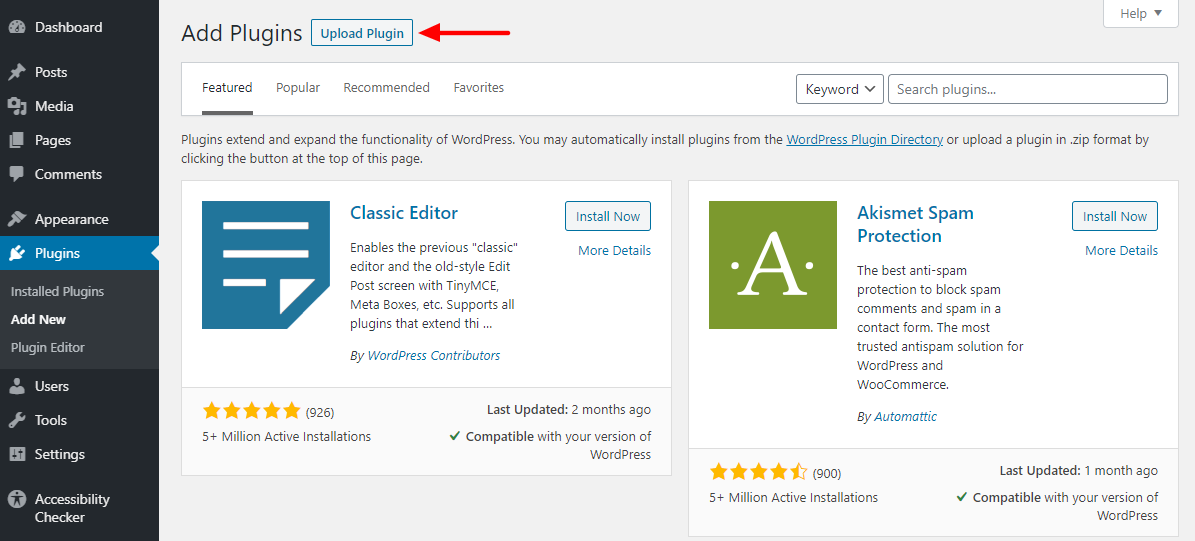The height and width of the screenshot is (541, 1195).
Task: Open the Akismet Spam Protection title link
Action: pyautogui.click(x=915, y=224)
